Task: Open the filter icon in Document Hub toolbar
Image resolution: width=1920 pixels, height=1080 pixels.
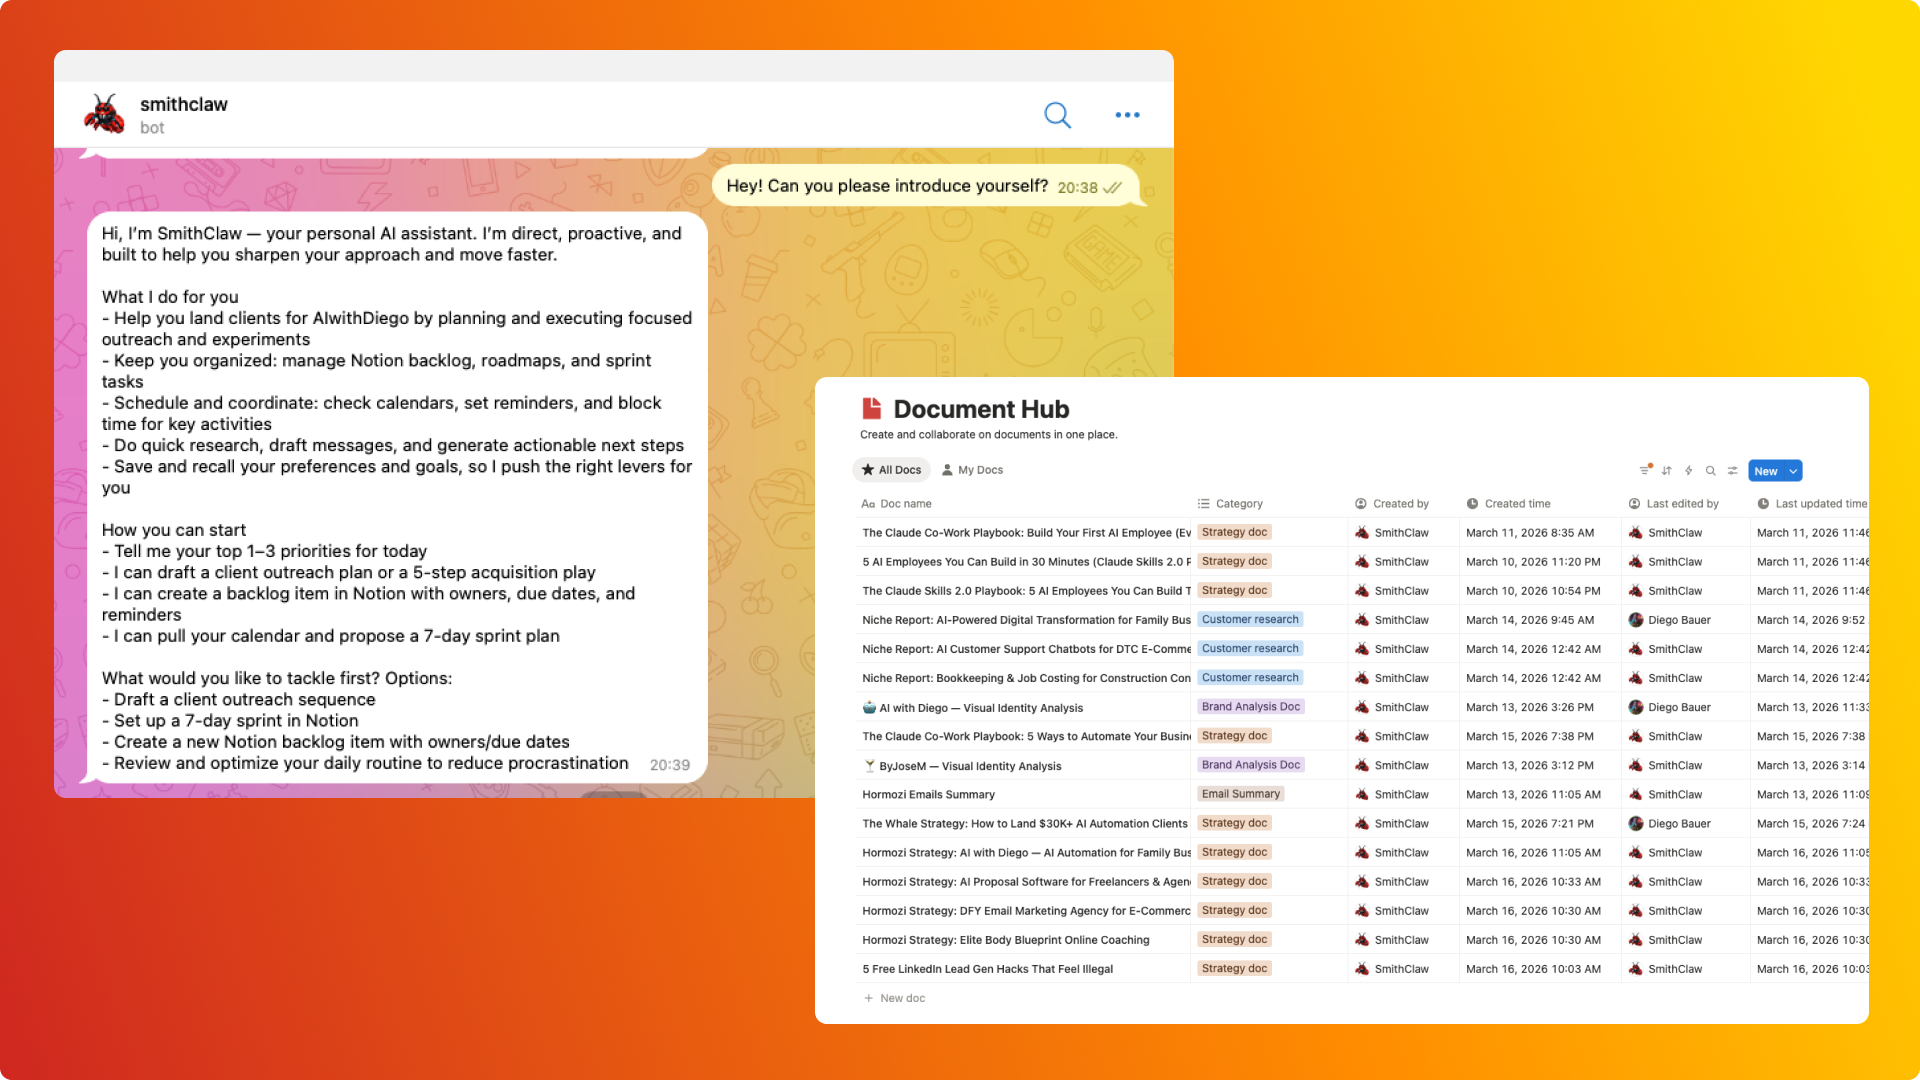Action: click(1645, 470)
